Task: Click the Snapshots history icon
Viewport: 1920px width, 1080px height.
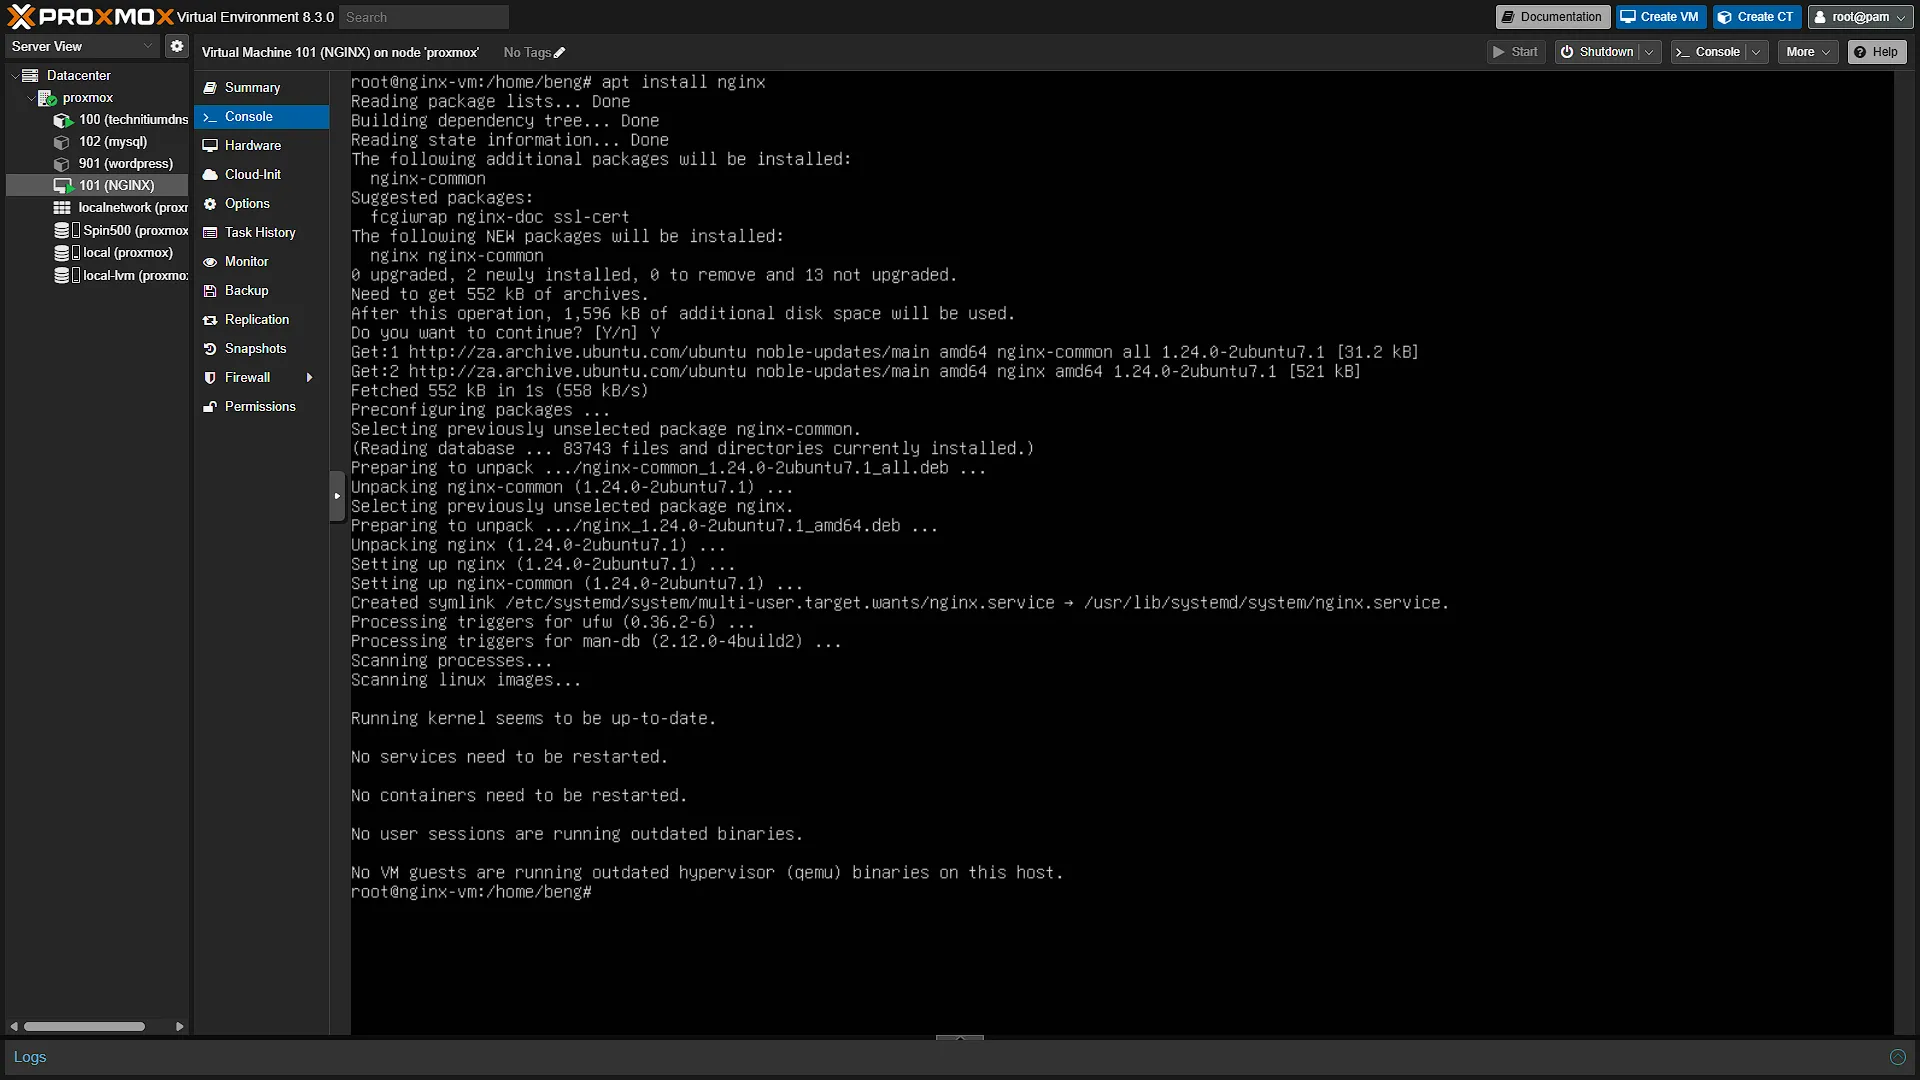Action: coord(210,349)
